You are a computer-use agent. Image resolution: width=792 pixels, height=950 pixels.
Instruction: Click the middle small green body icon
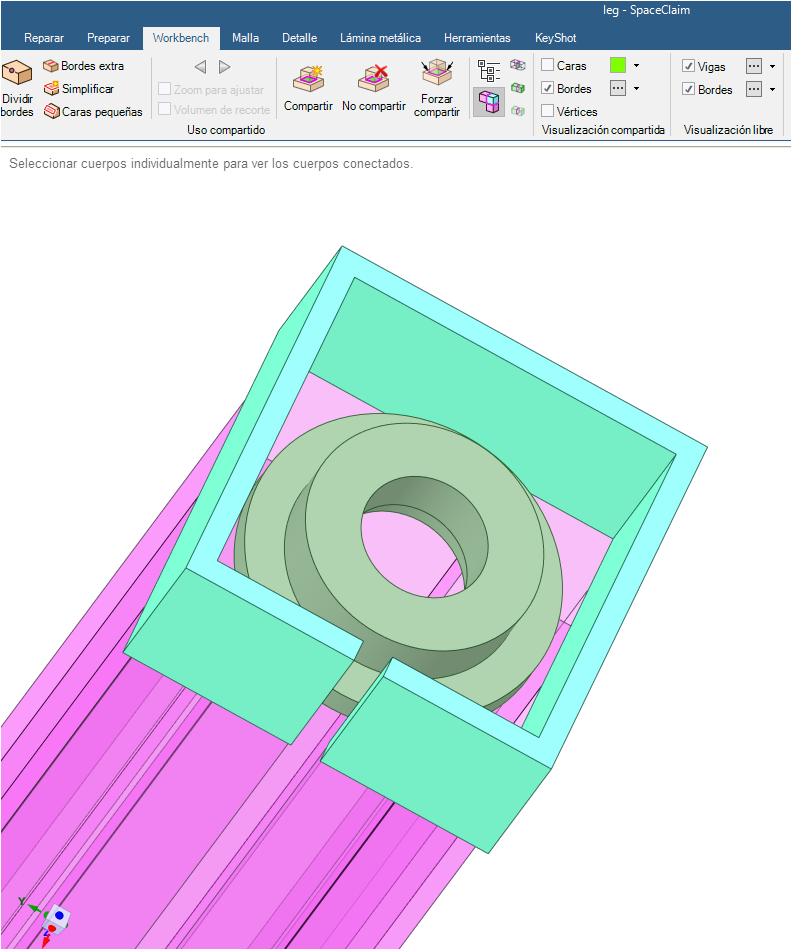point(517,88)
